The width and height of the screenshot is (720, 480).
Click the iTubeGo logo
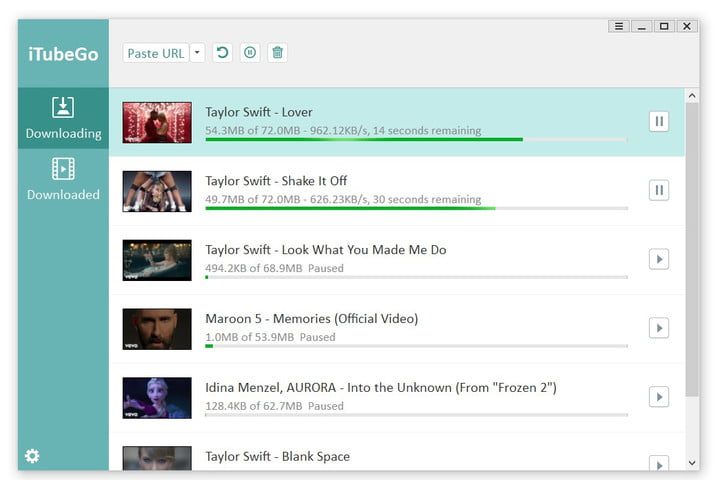coord(63,54)
